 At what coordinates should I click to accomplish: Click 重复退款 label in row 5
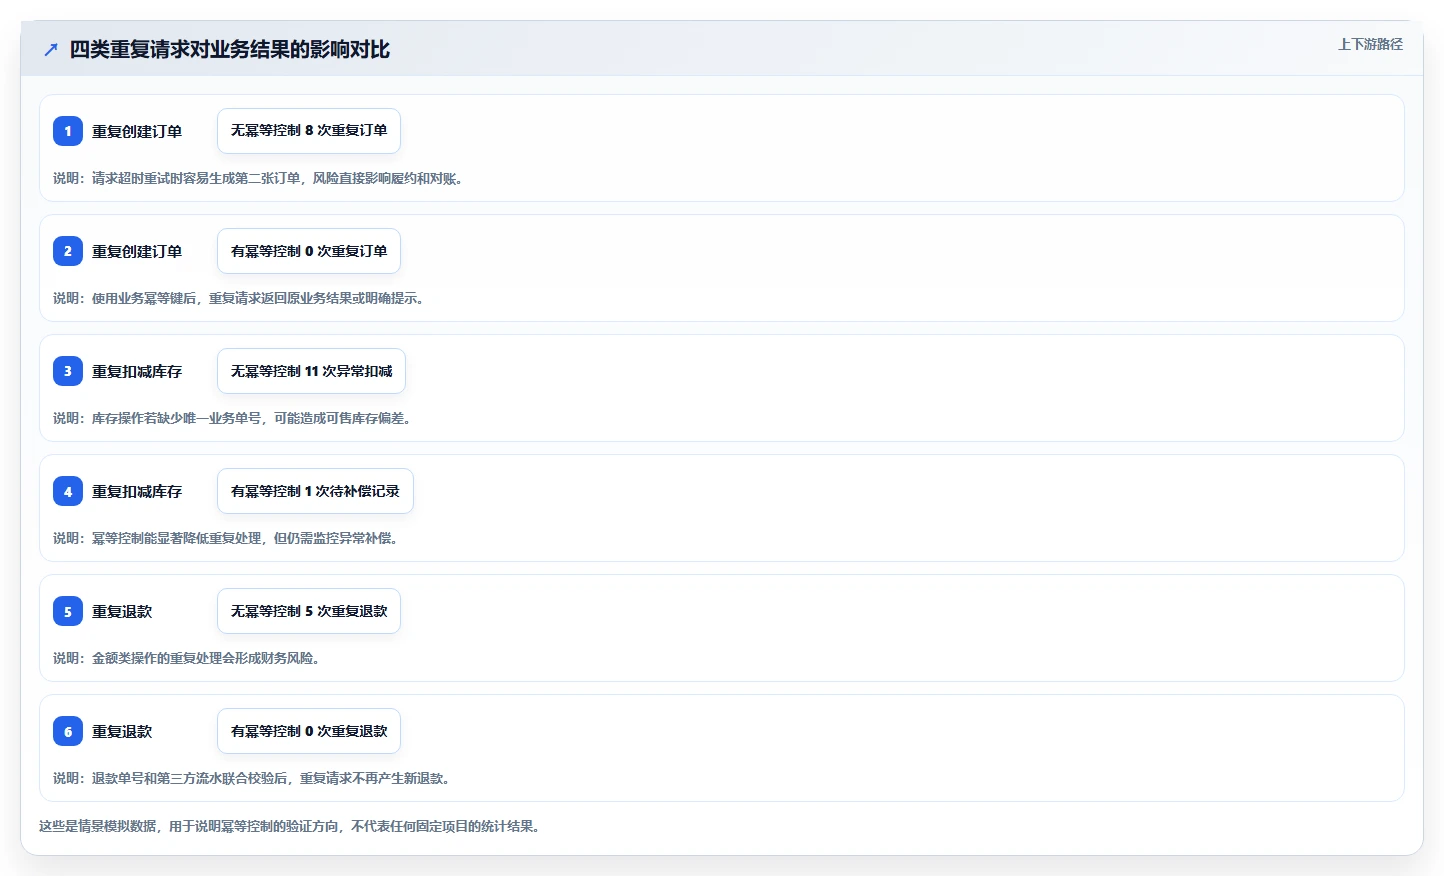[122, 611]
